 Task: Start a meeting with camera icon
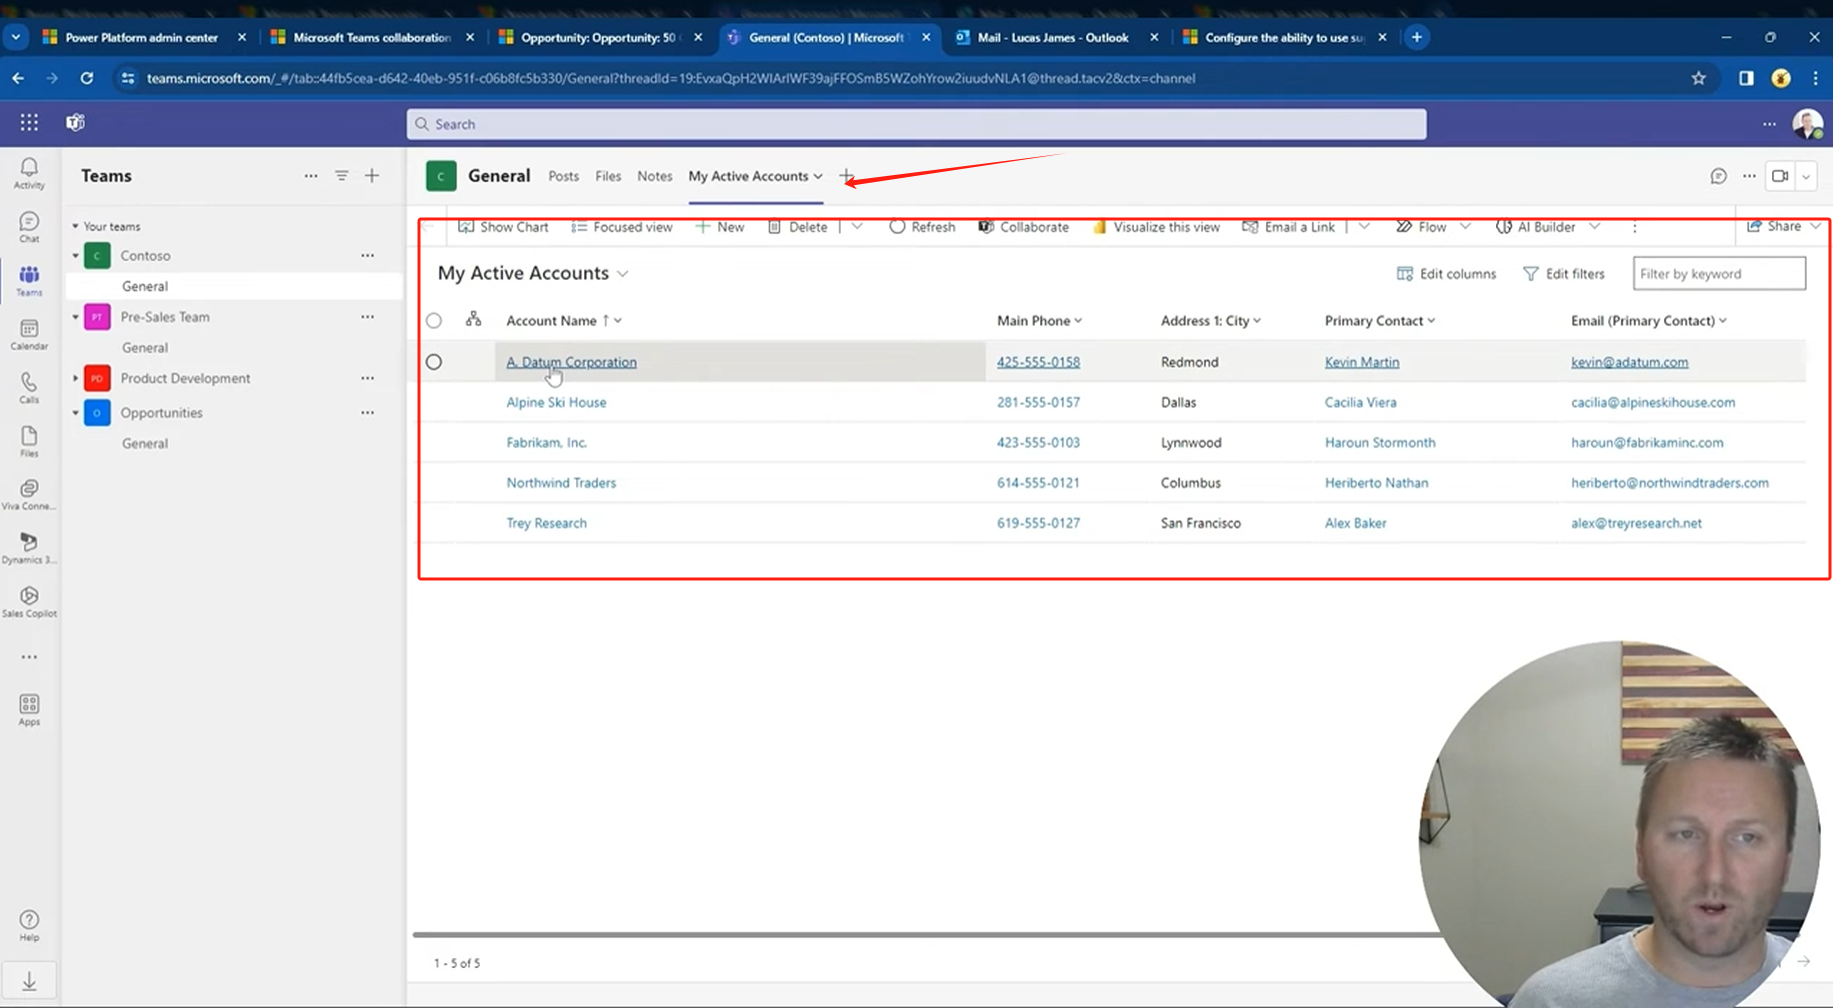coord(1780,176)
